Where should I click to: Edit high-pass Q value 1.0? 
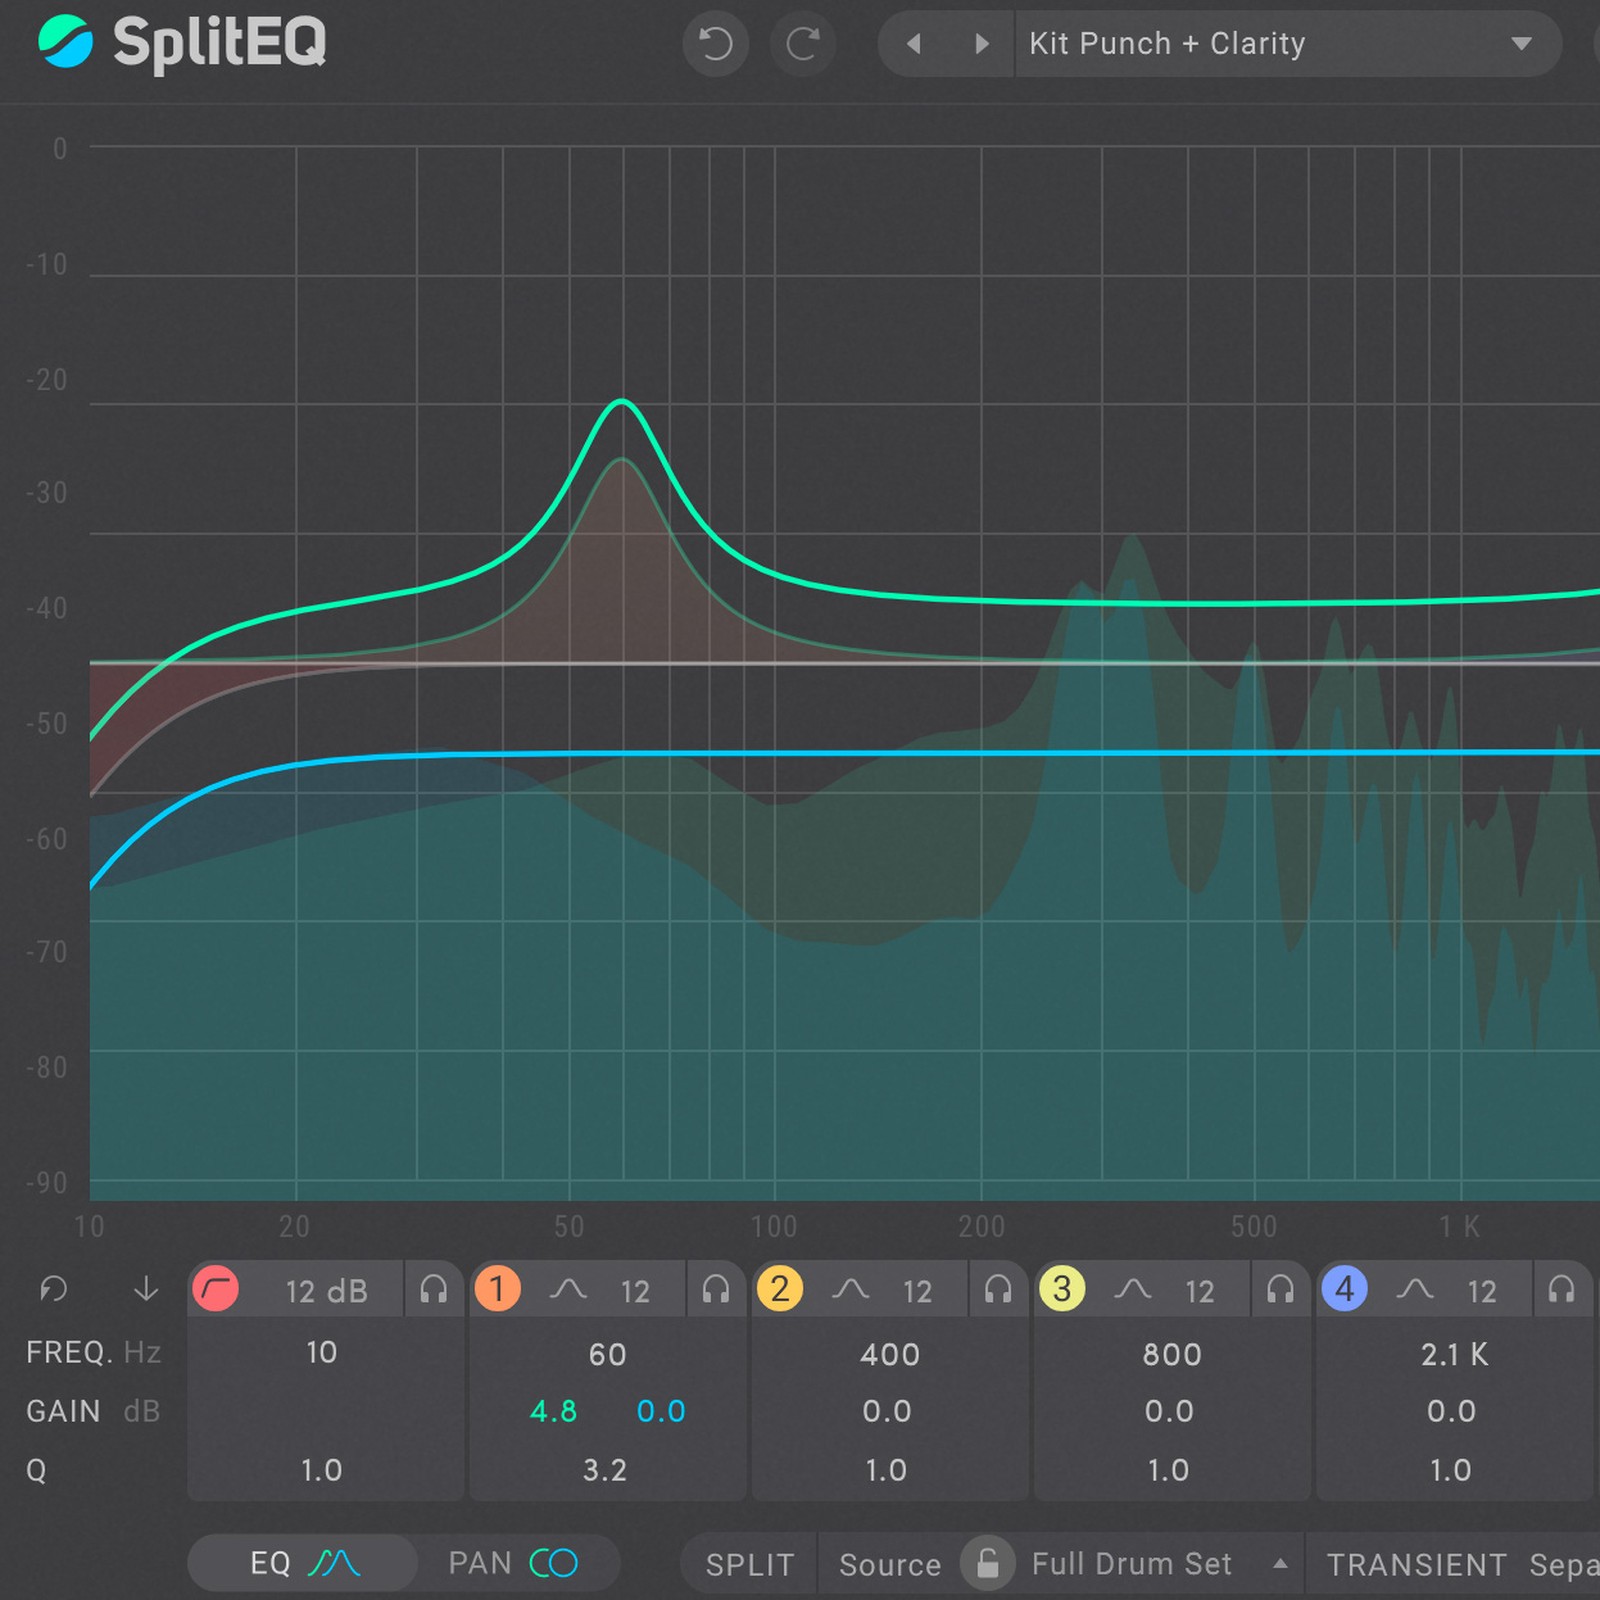[322, 1470]
